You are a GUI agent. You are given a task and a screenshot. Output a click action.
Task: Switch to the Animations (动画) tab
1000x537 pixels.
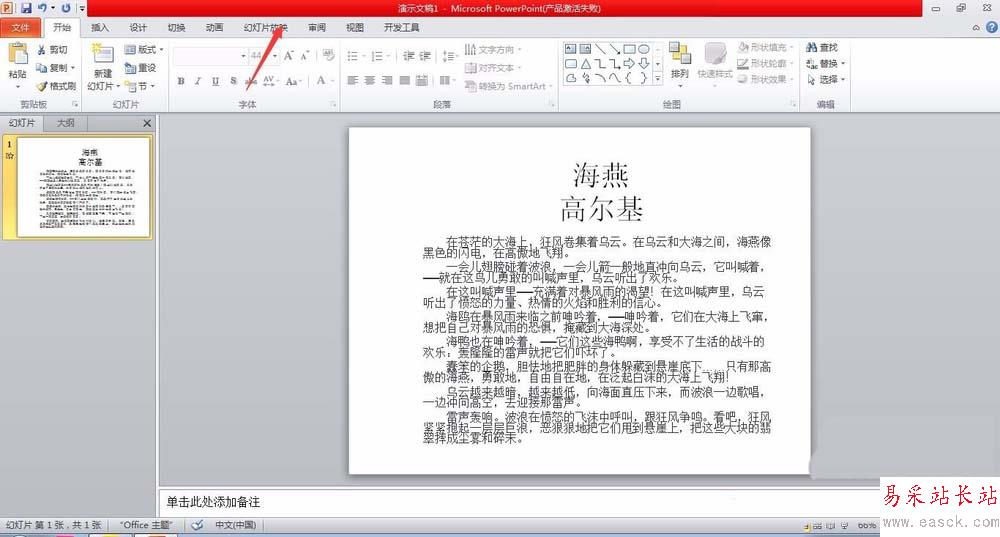coord(215,27)
